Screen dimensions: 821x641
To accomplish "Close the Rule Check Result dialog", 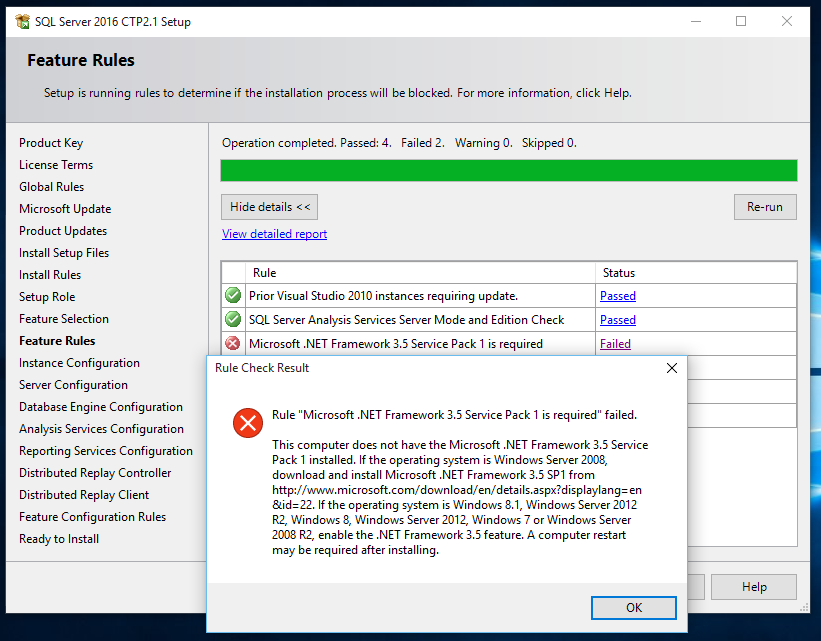I will tap(672, 368).
